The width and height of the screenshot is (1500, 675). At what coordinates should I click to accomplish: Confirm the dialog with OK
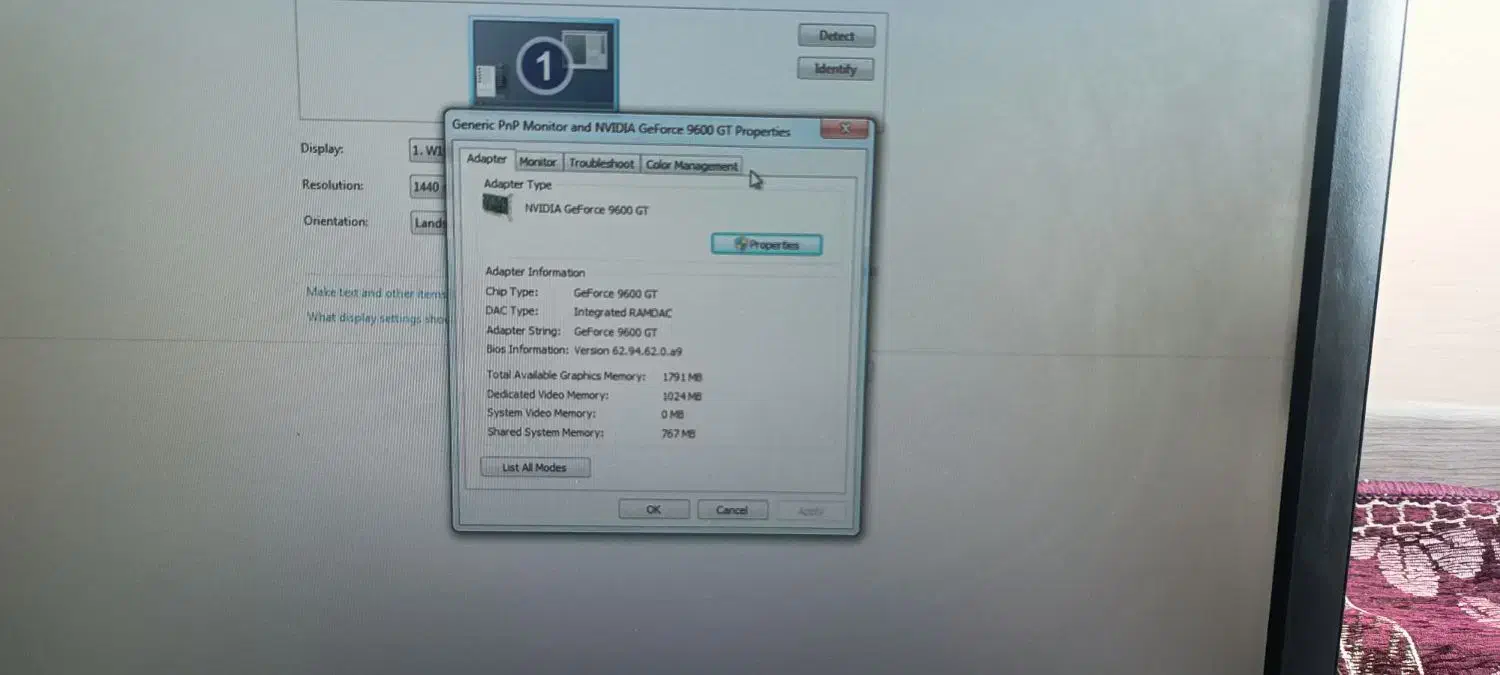(x=653, y=509)
